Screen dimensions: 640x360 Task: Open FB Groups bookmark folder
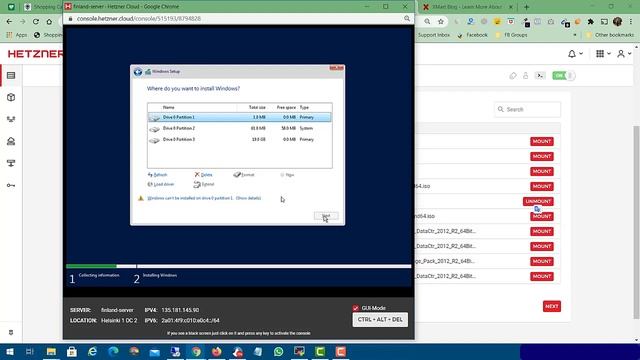pyautogui.click(x=511, y=35)
